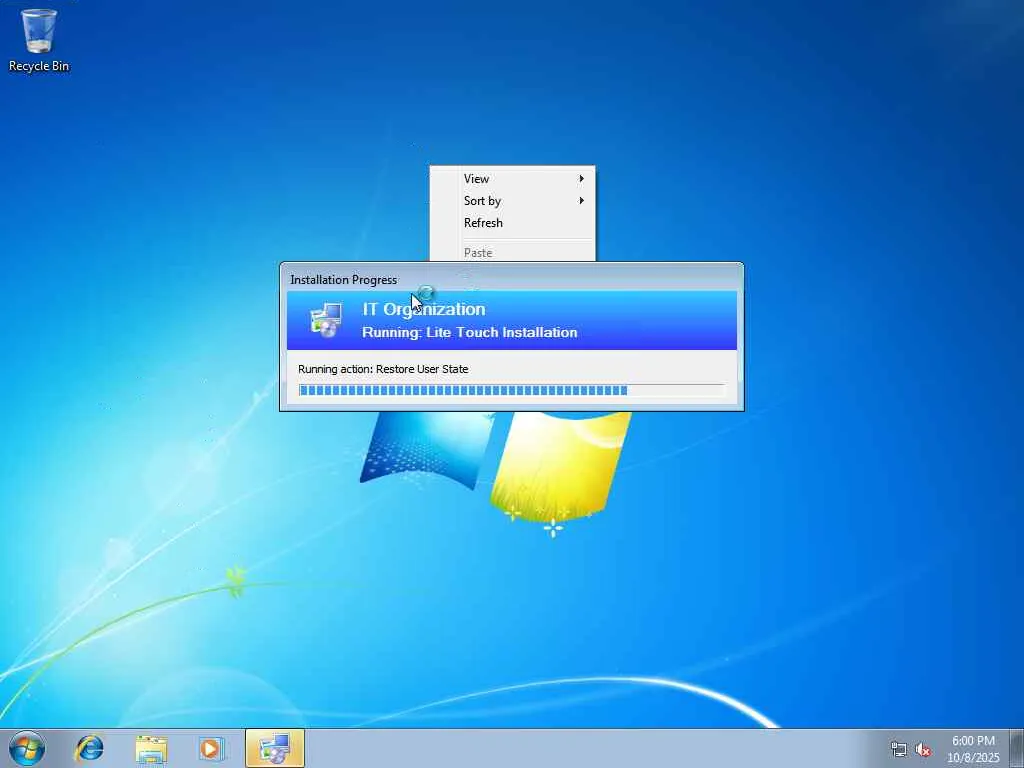
Task: Select the Lite Touch installation taskbar button
Action: pyautogui.click(x=275, y=748)
